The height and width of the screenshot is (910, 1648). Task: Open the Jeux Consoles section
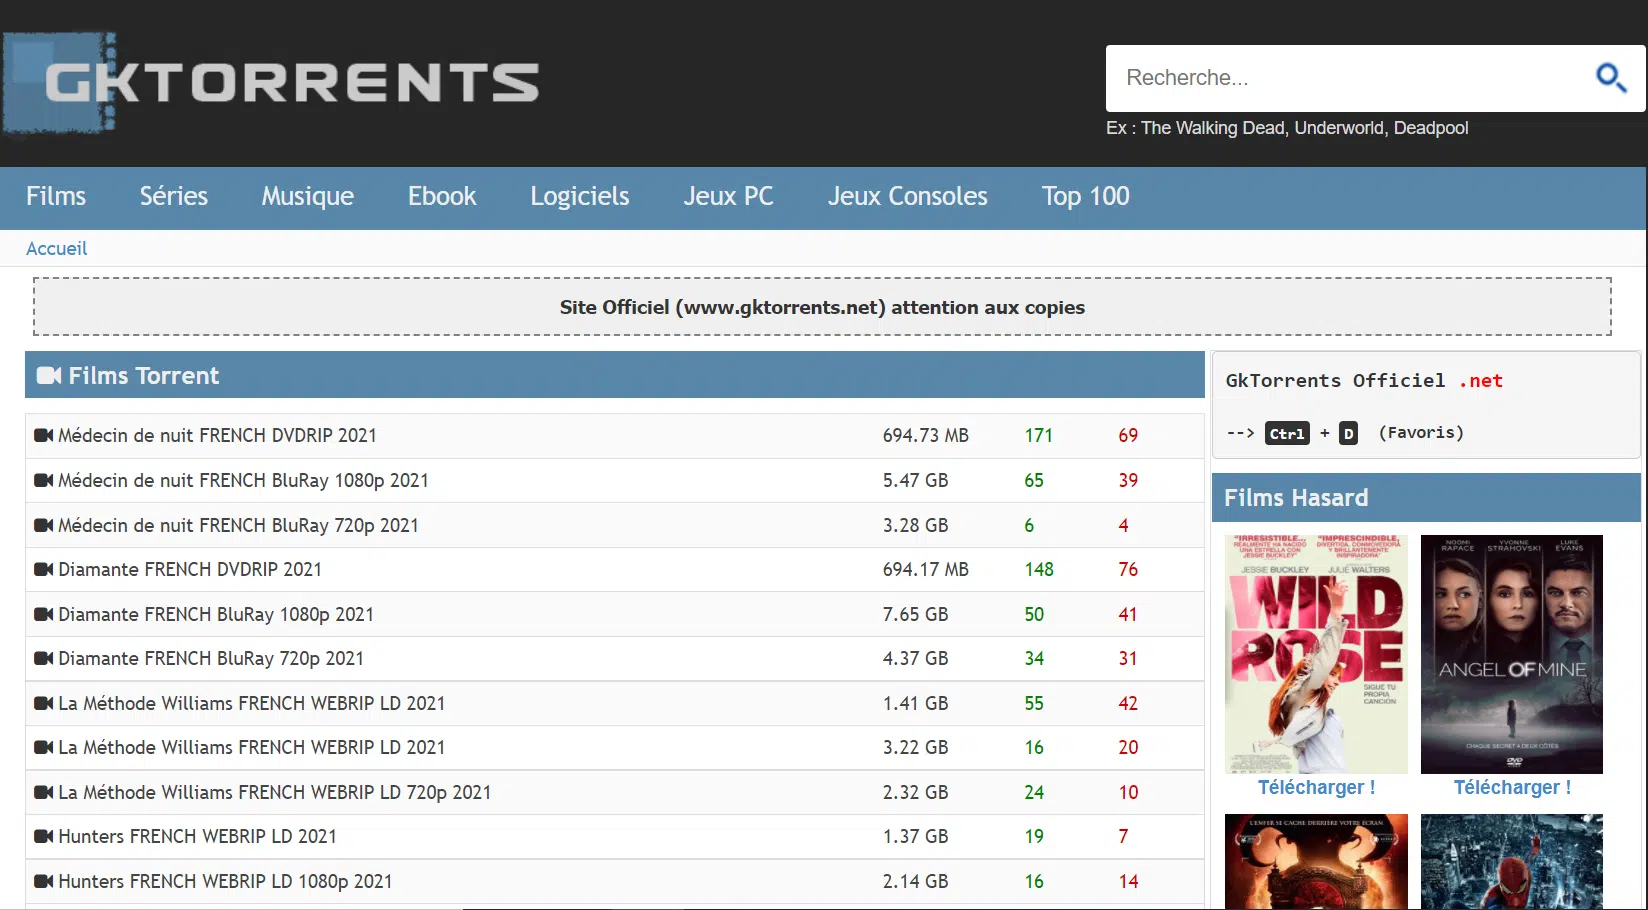click(907, 196)
